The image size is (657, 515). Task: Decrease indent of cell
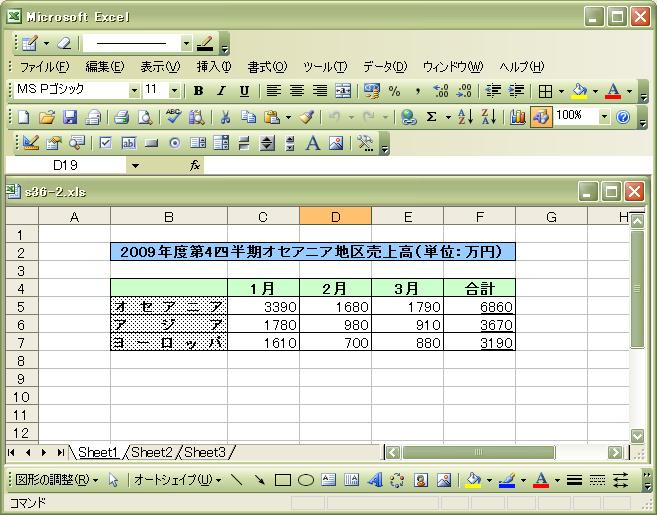(493, 91)
